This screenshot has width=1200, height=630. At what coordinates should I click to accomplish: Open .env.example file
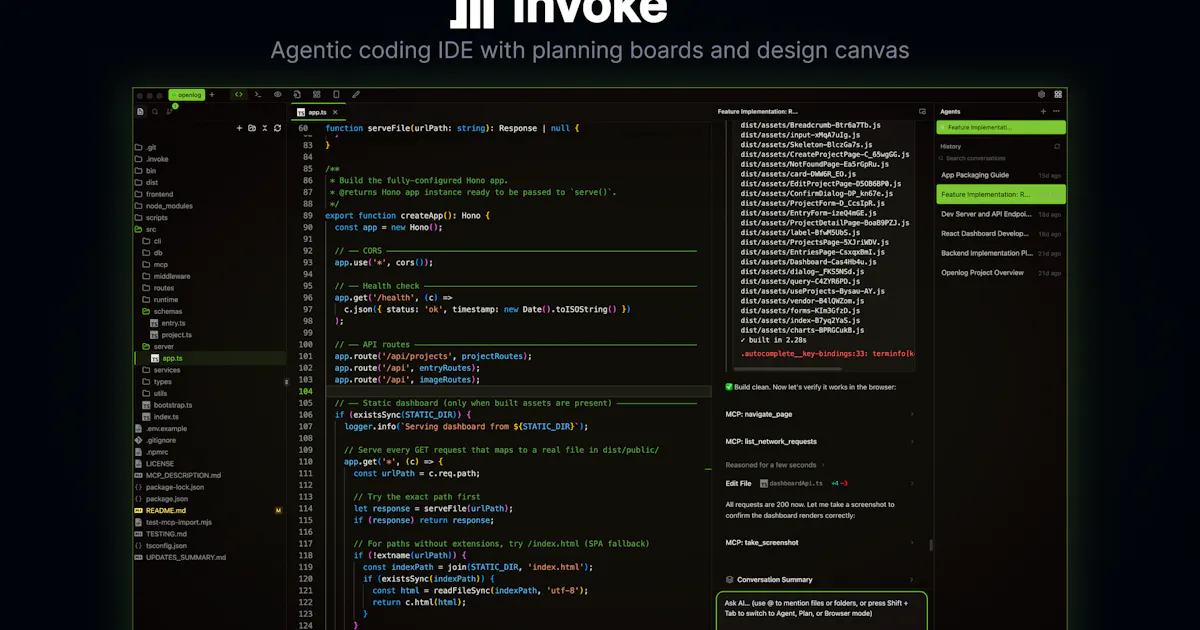click(x=160, y=428)
